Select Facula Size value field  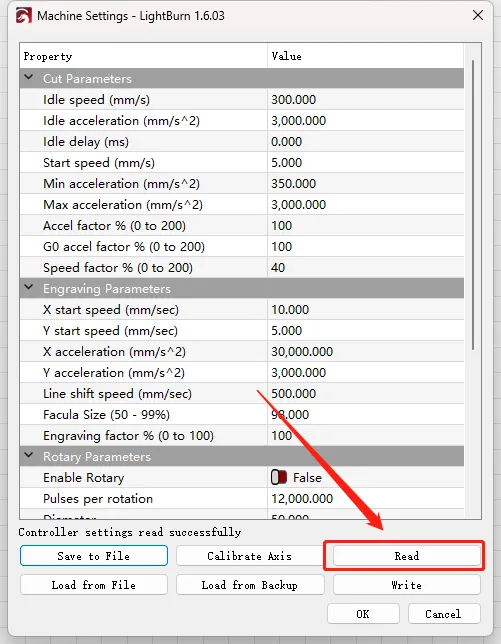click(x=366, y=414)
